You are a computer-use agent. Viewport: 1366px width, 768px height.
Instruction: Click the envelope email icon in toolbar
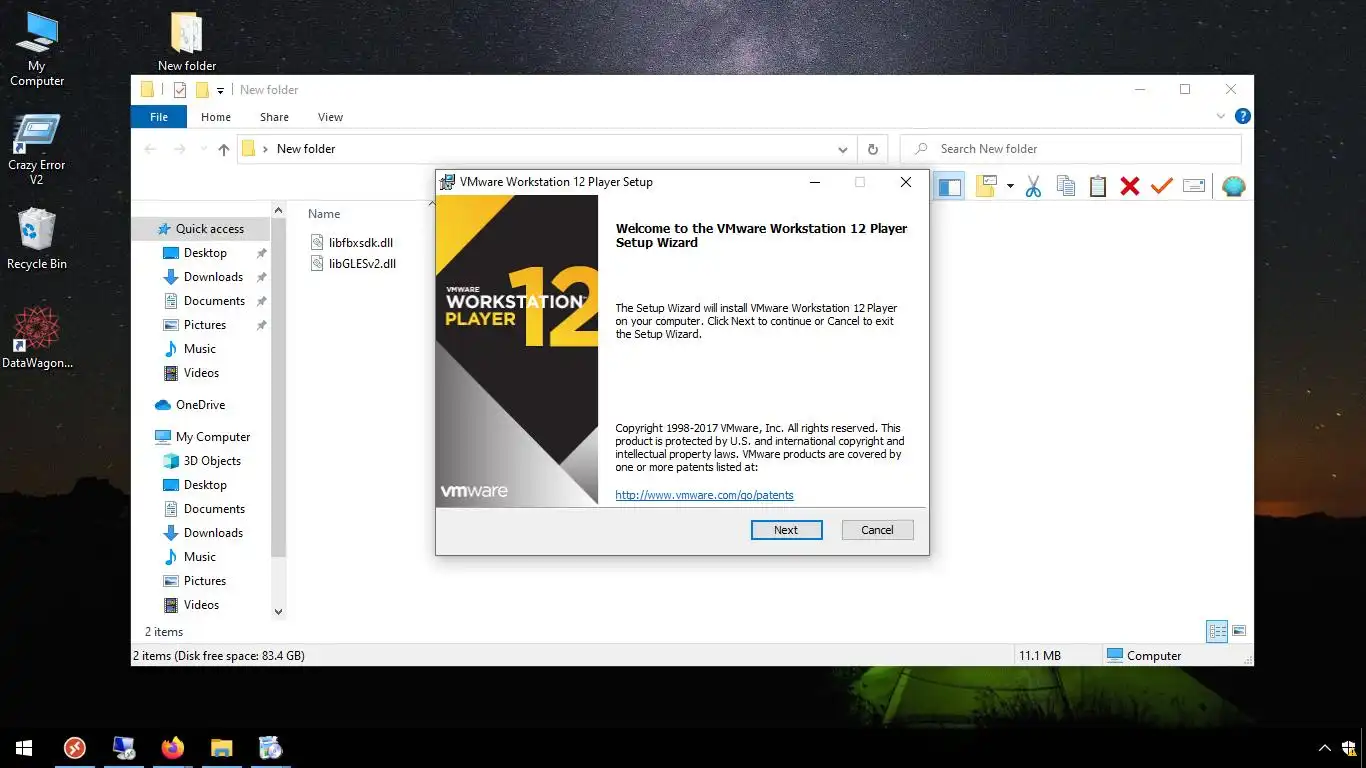(1194, 186)
